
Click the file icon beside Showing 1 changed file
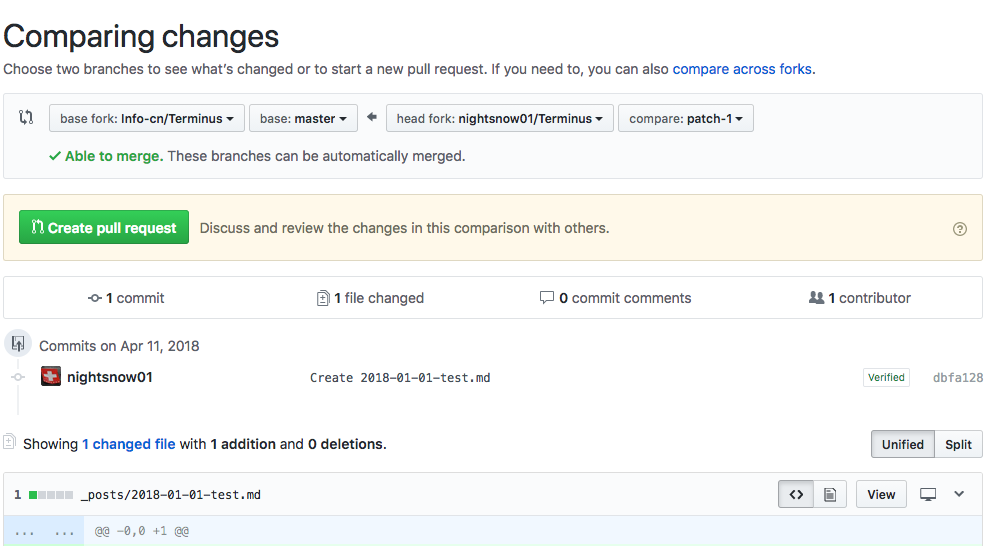[x=9, y=442]
